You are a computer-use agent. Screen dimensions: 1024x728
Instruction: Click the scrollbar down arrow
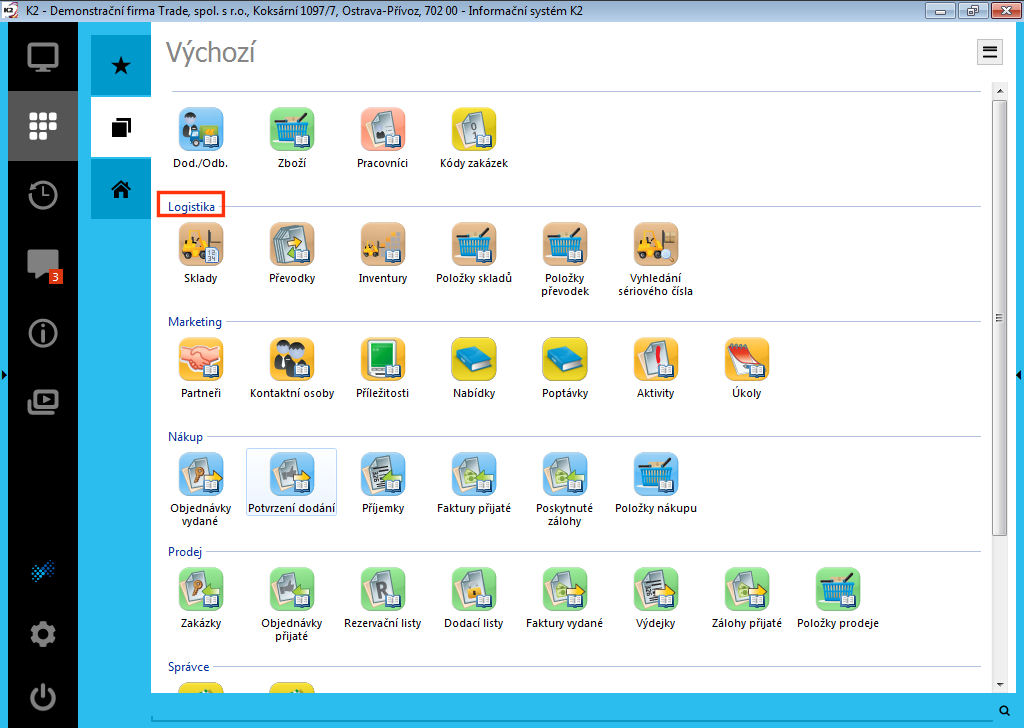click(x=1000, y=685)
